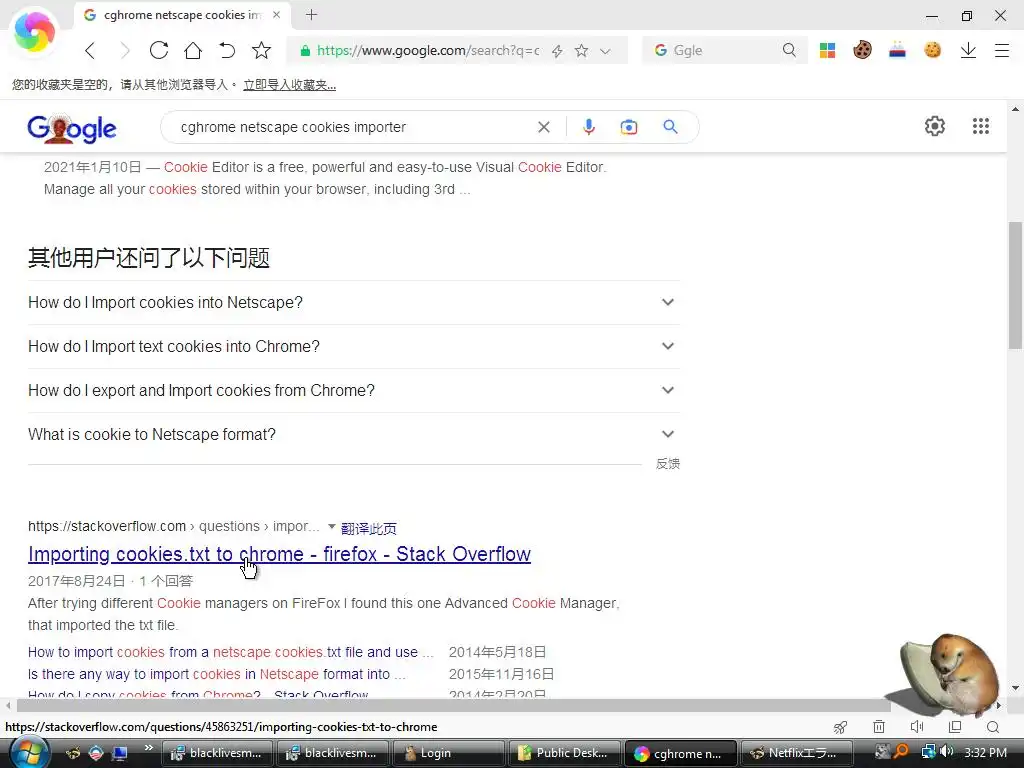Submit search with blue magnifier icon
This screenshot has width=1024, height=768.
(670, 127)
